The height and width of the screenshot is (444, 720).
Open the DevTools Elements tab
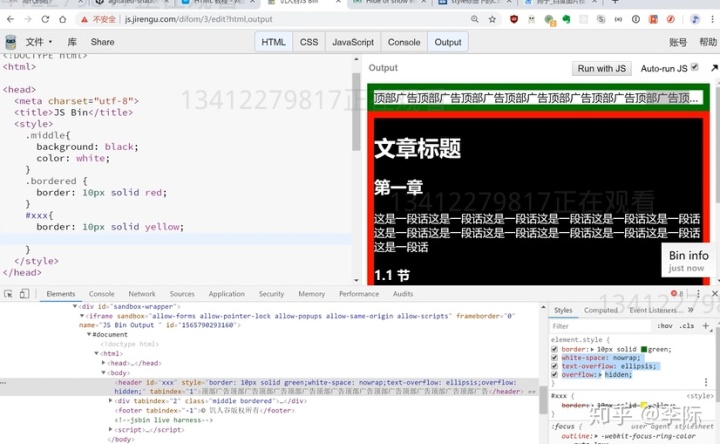[x=61, y=294]
